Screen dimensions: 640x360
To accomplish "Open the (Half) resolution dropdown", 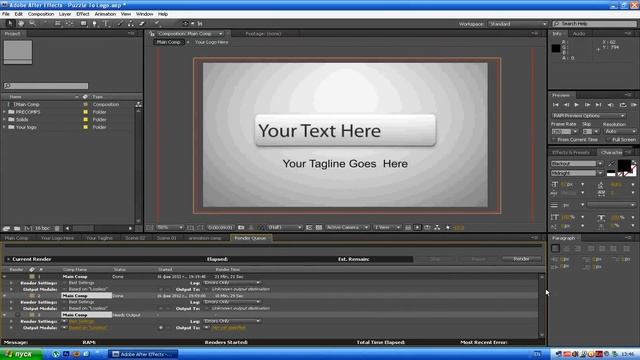I will point(284,227).
